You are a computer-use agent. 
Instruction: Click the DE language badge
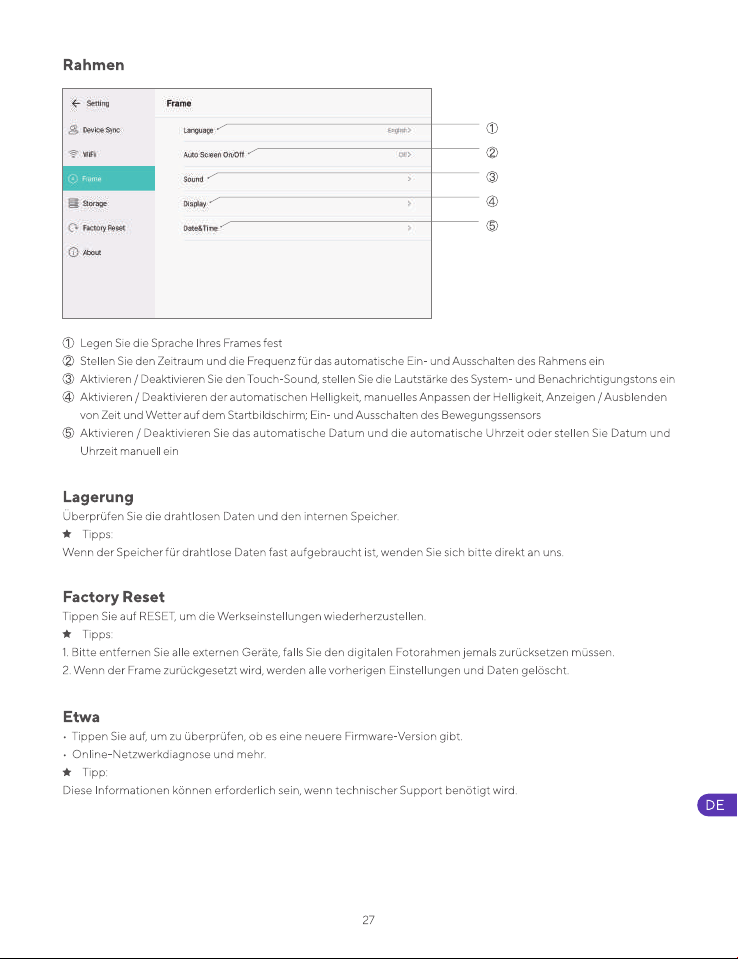(x=717, y=805)
